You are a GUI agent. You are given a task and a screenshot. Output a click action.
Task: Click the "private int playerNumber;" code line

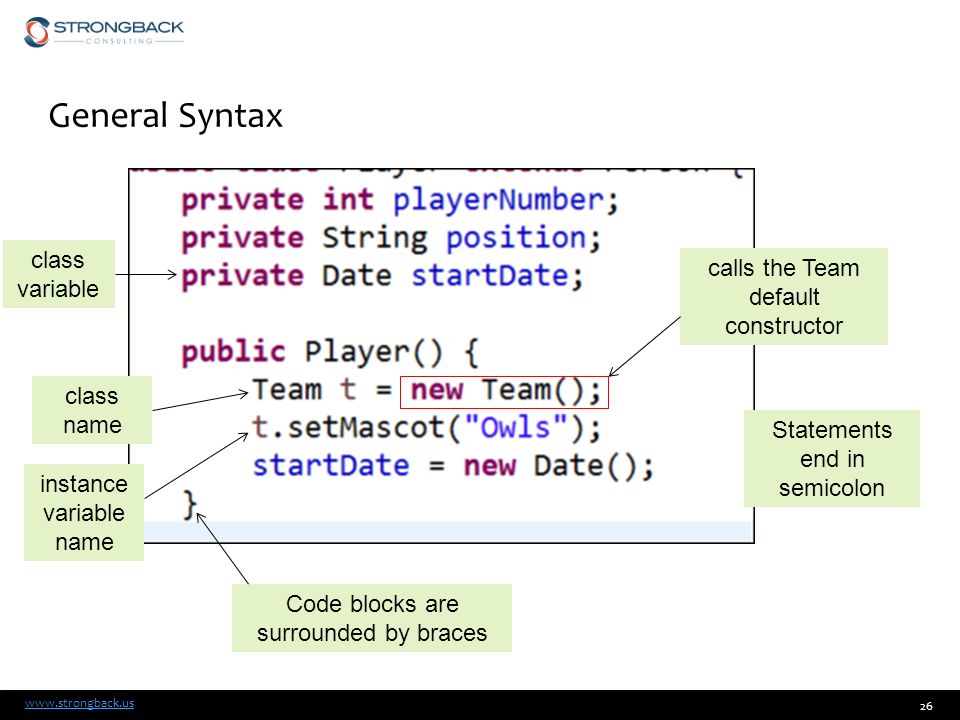(400, 201)
